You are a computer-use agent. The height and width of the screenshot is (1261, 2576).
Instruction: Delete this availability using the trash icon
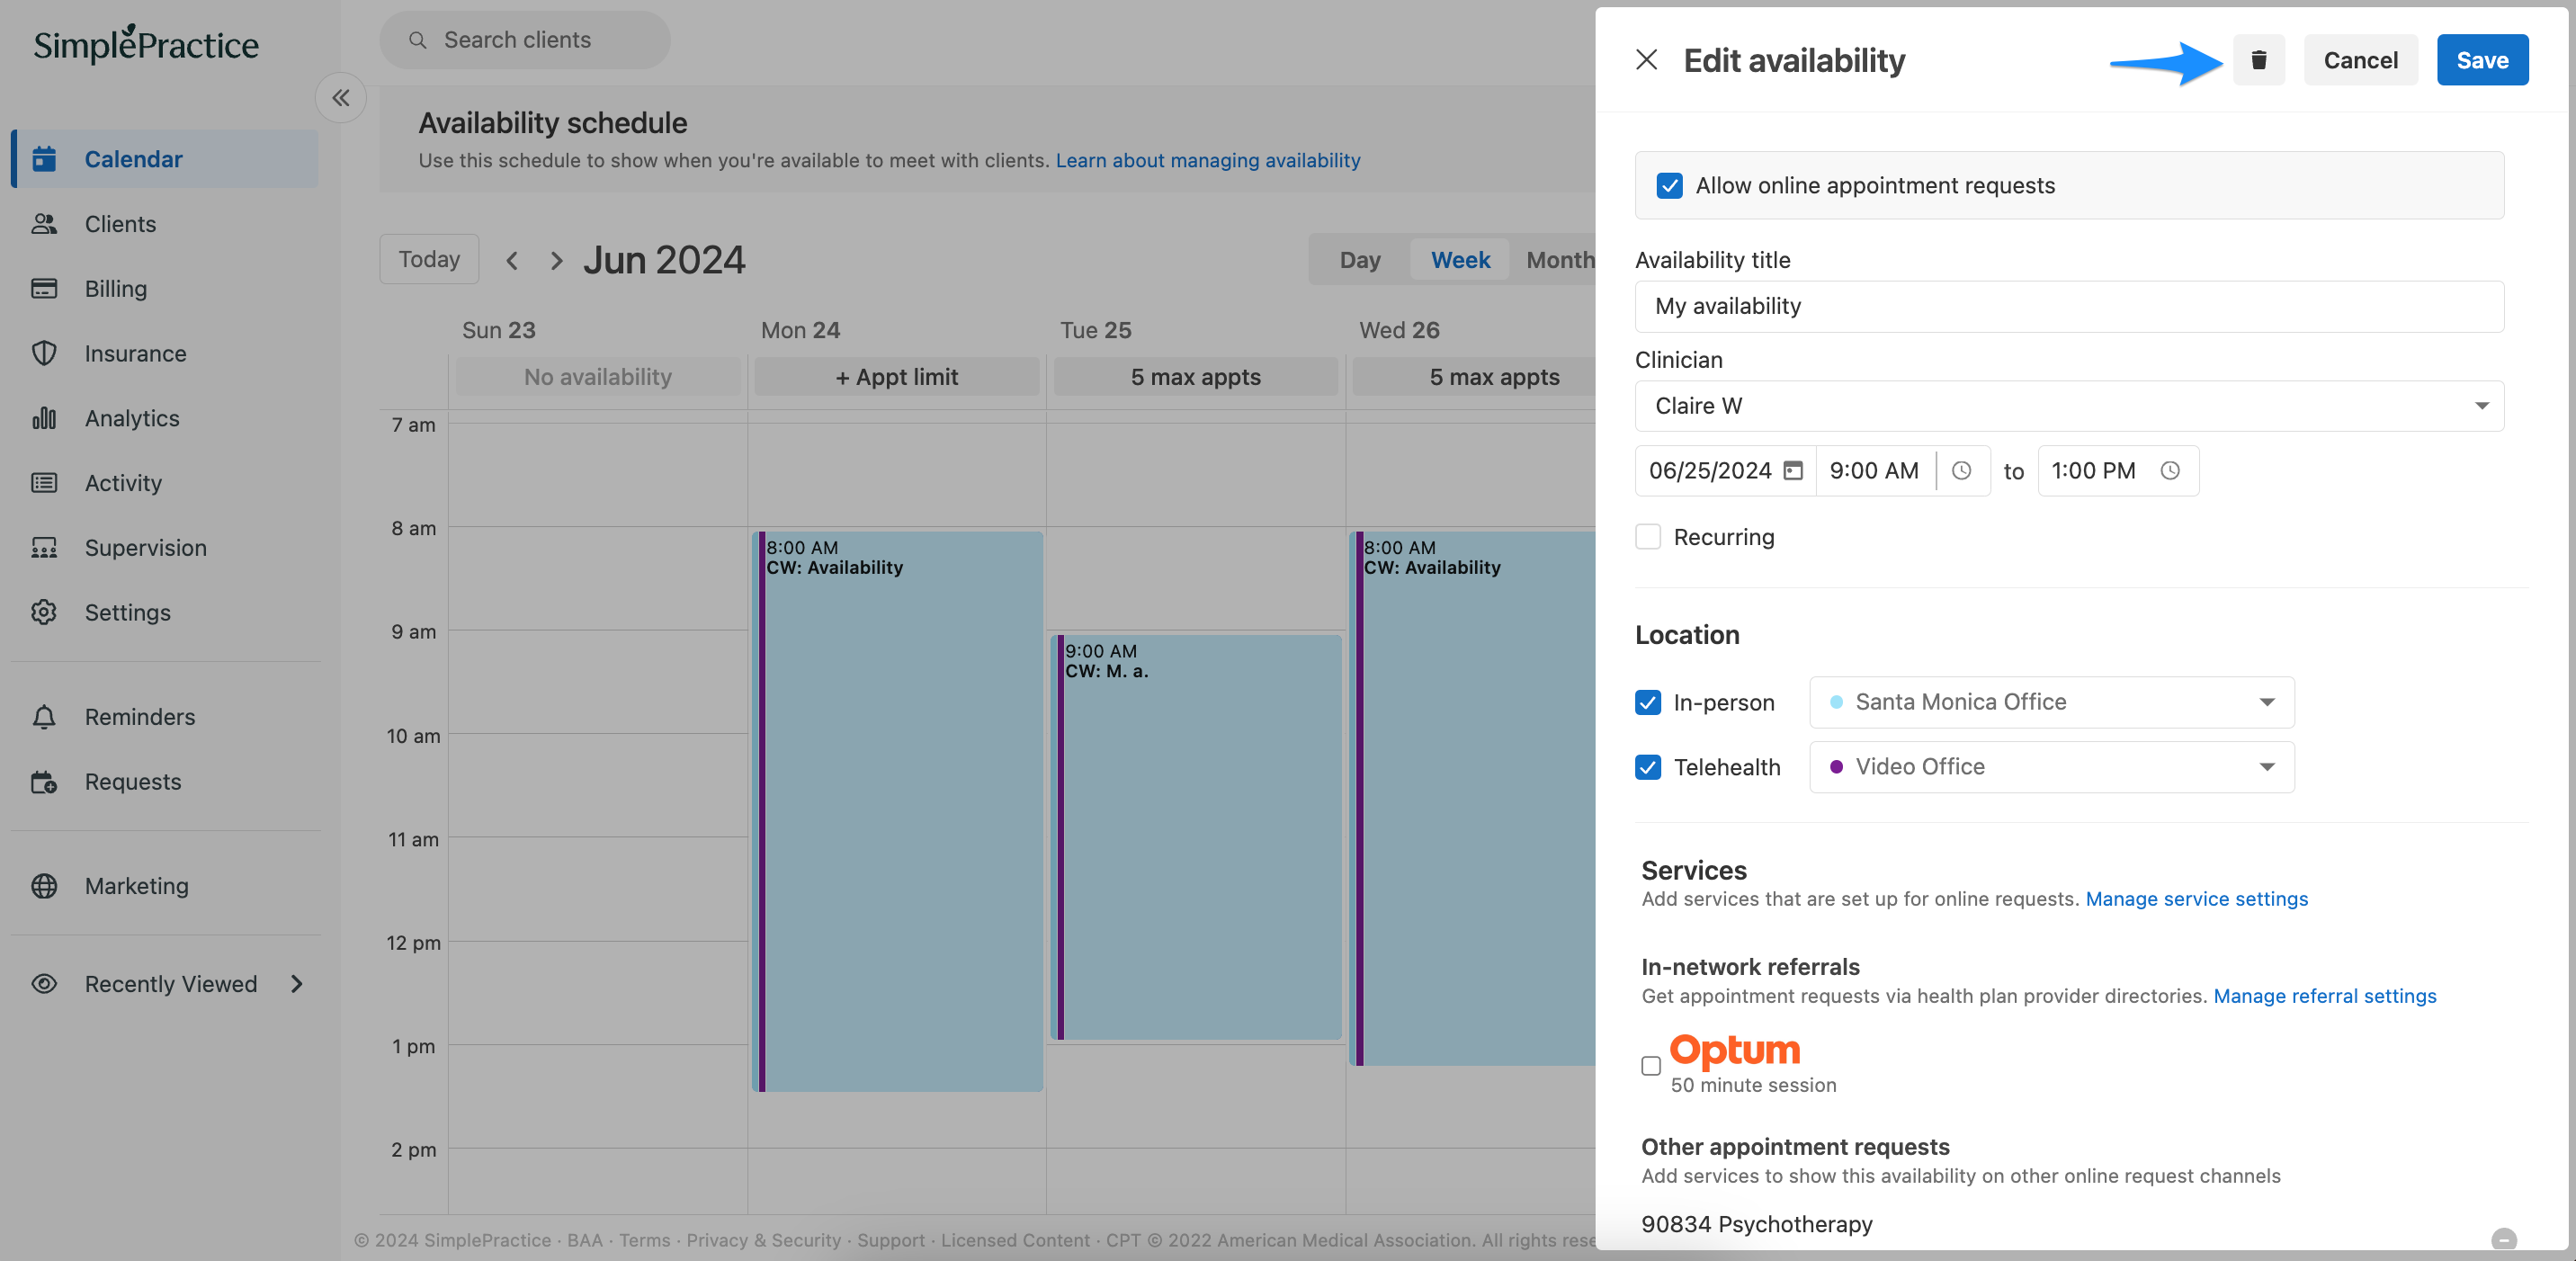pyautogui.click(x=2259, y=59)
